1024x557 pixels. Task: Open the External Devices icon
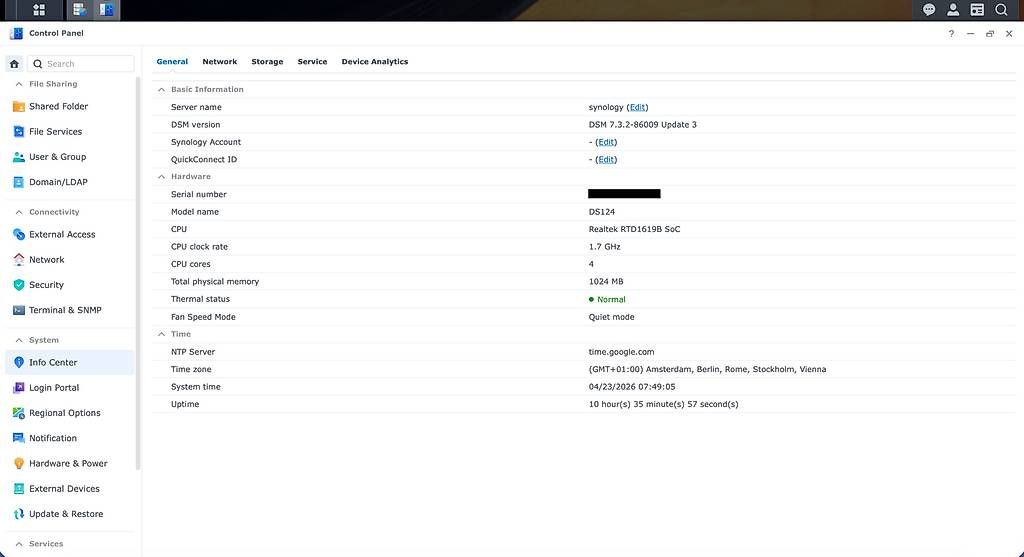tap(19, 488)
